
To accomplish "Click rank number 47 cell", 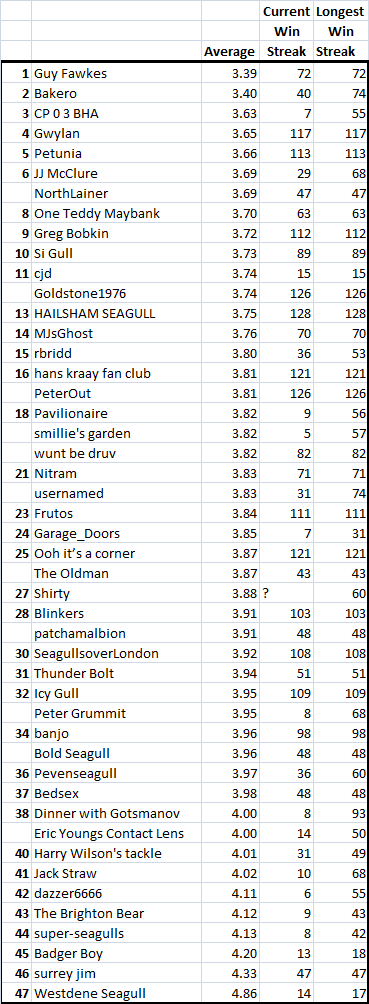I will (17, 993).
